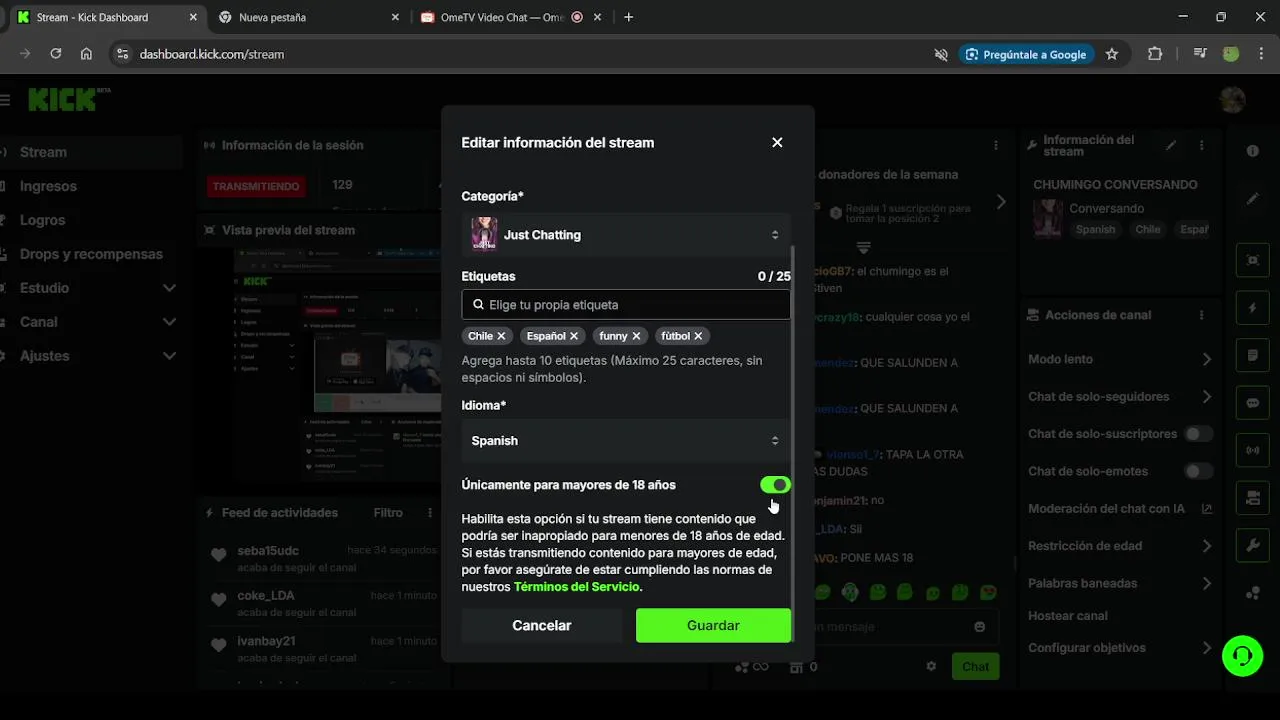1280x720 pixels.
Task: Open Moderación del chat con IA link
Action: point(1120,509)
